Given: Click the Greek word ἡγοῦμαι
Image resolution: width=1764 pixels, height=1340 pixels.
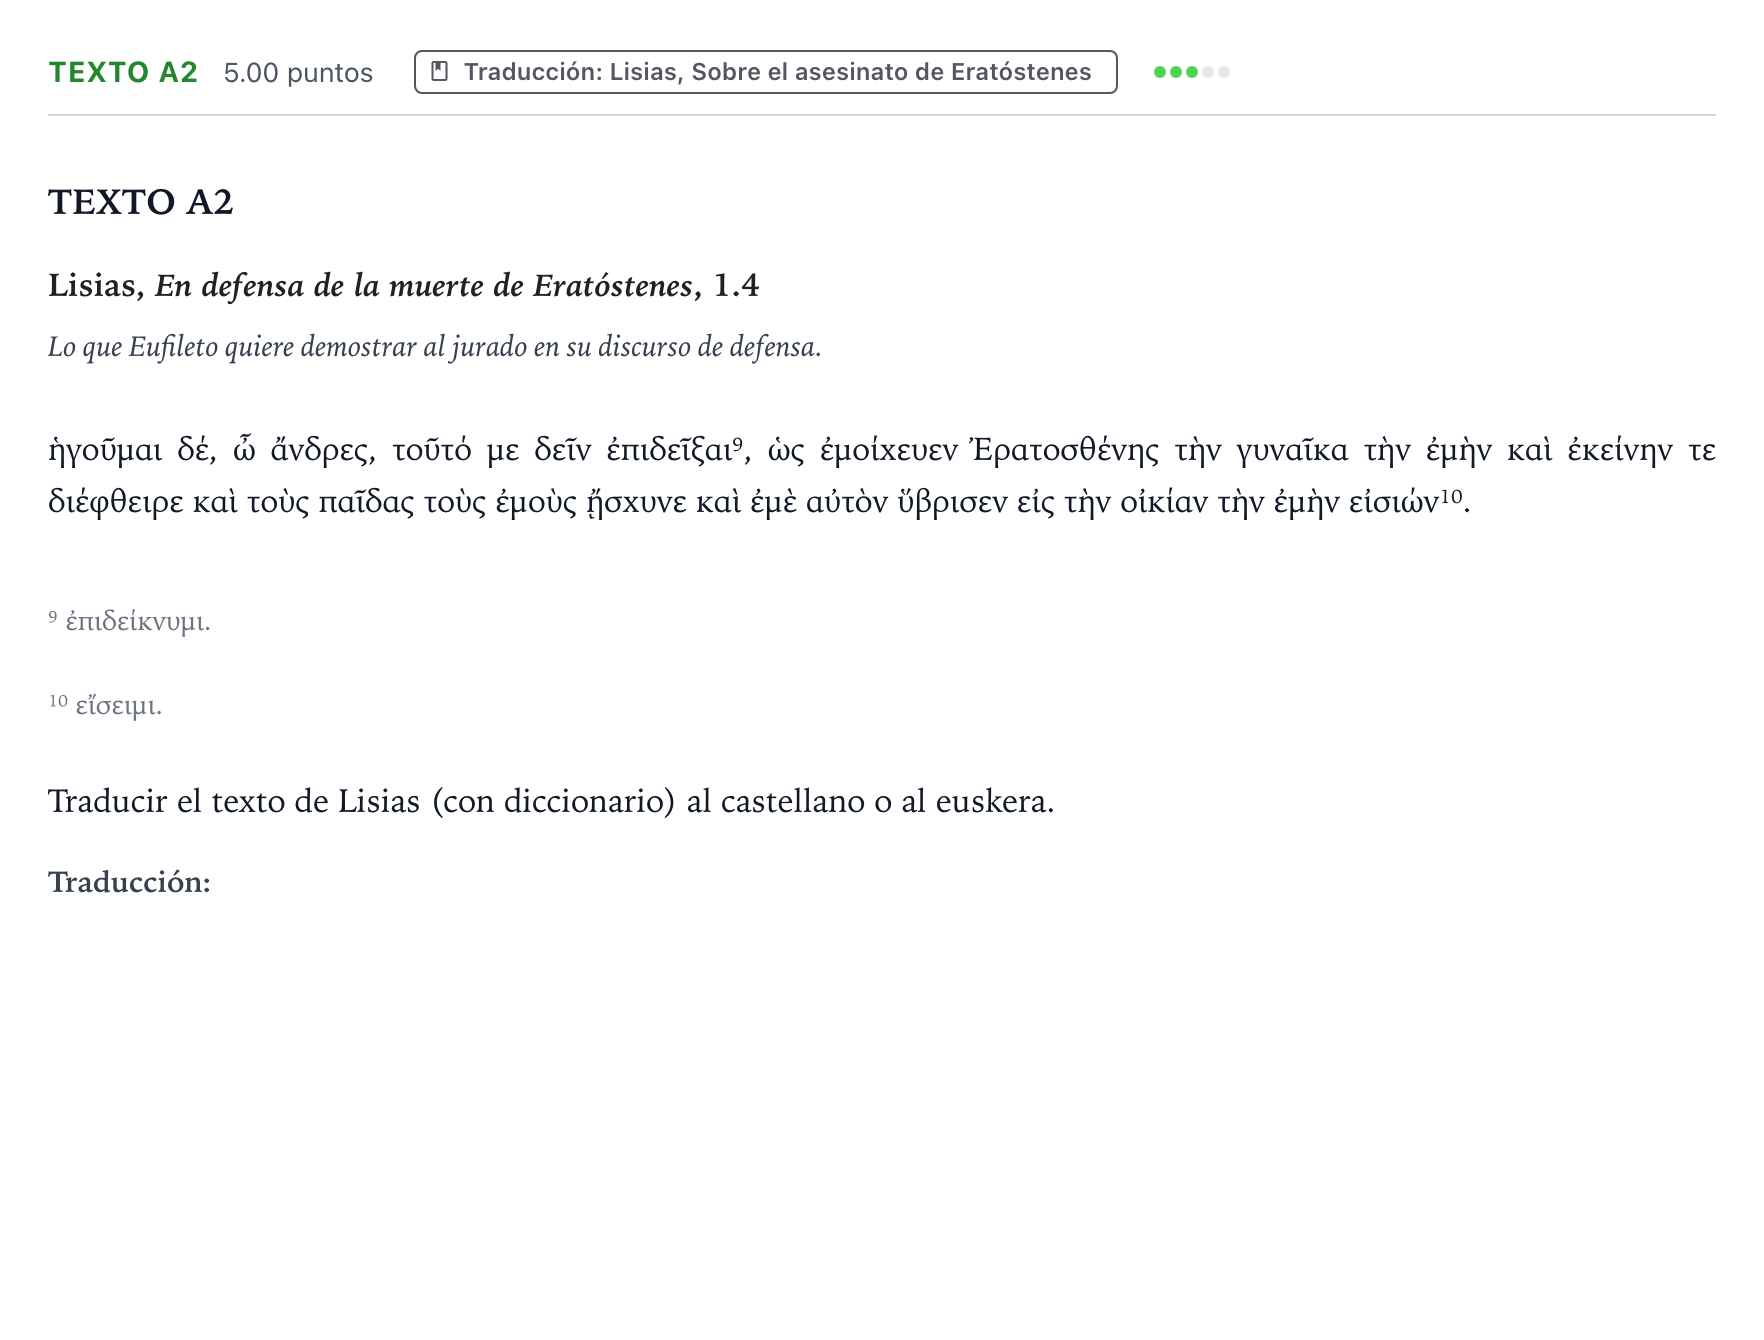Looking at the screenshot, I should (x=105, y=450).
